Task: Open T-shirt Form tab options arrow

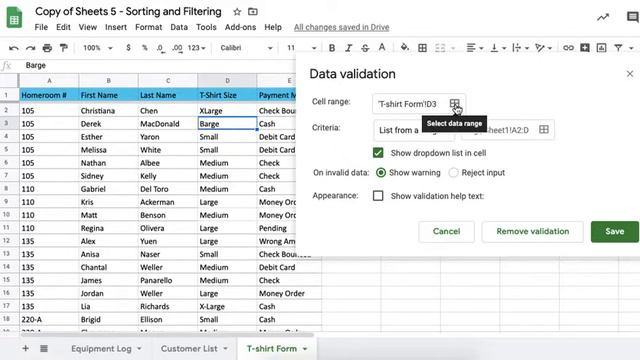Action: [x=305, y=349]
